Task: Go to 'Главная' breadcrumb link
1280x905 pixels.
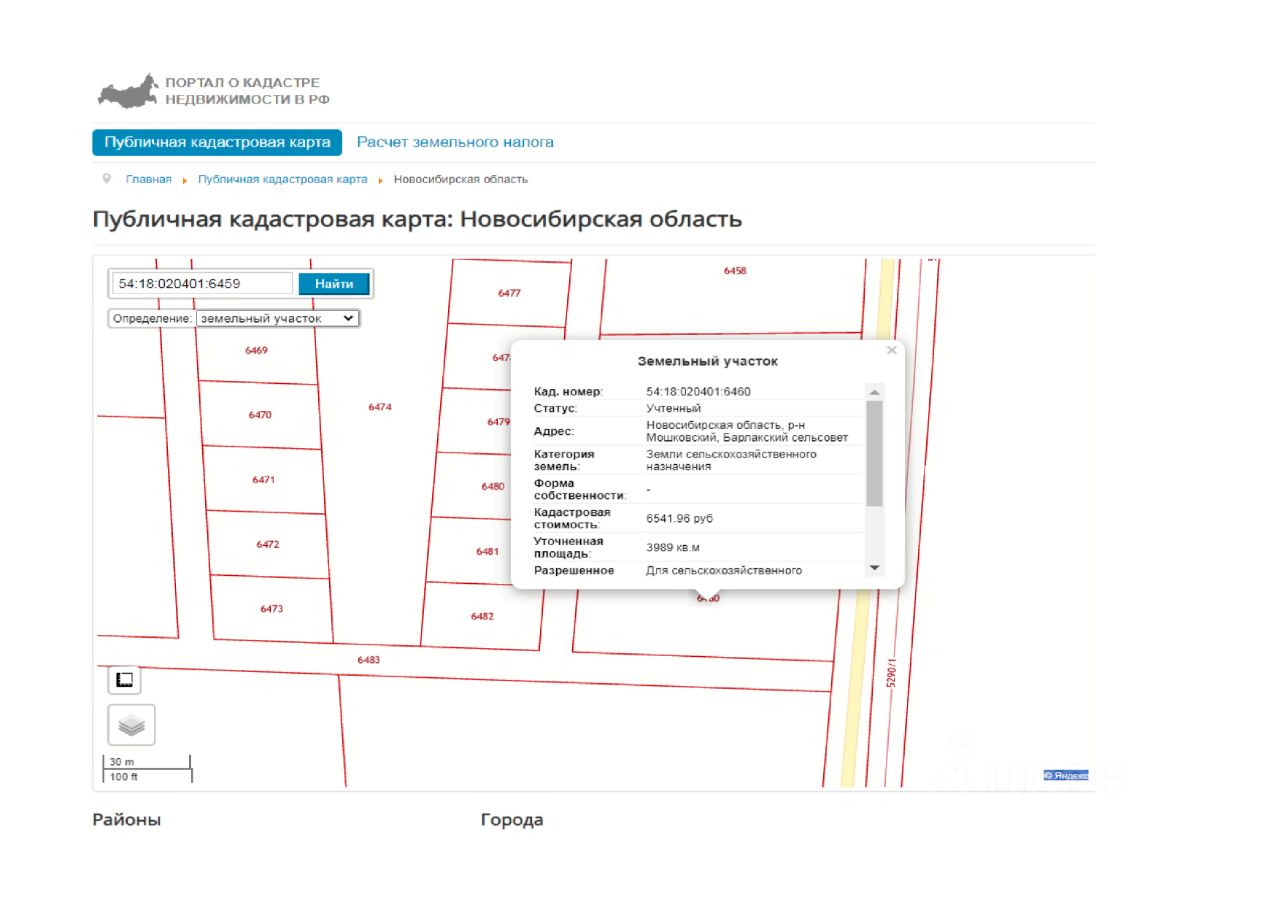Action: [x=148, y=179]
